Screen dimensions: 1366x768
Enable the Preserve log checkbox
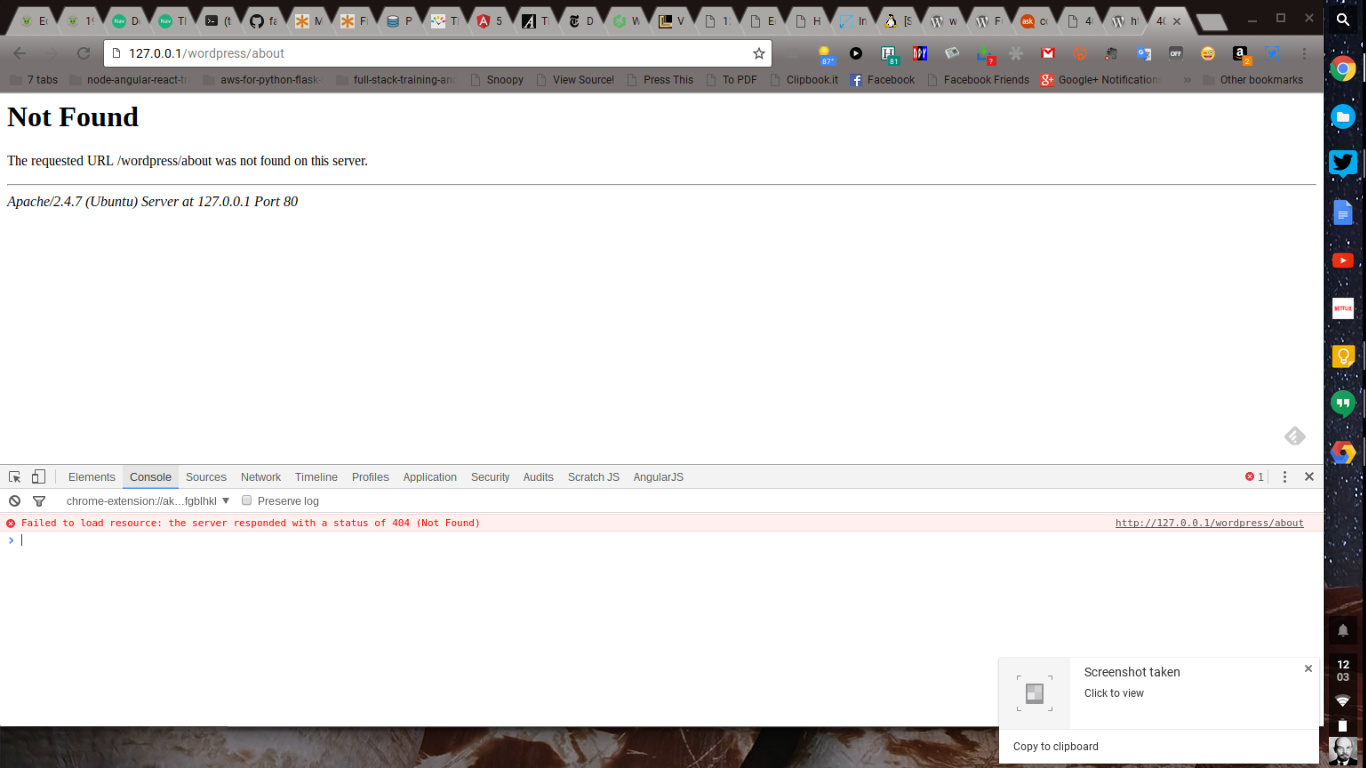click(x=247, y=501)
